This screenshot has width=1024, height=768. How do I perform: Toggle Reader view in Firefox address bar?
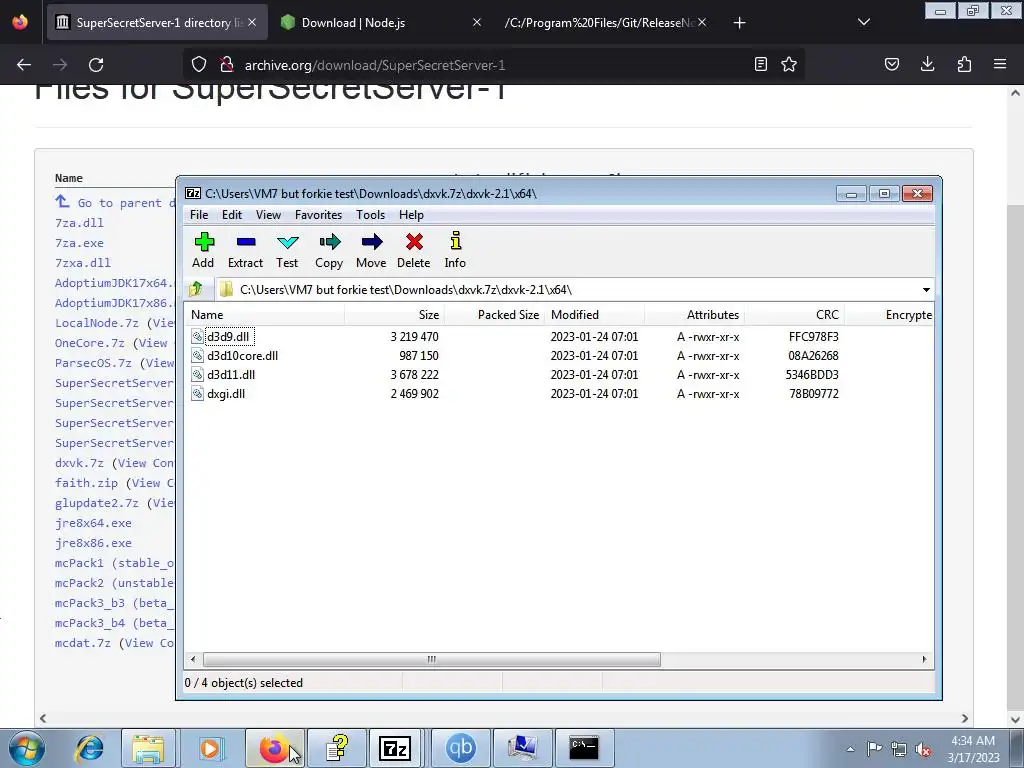(x=760, y=64)
